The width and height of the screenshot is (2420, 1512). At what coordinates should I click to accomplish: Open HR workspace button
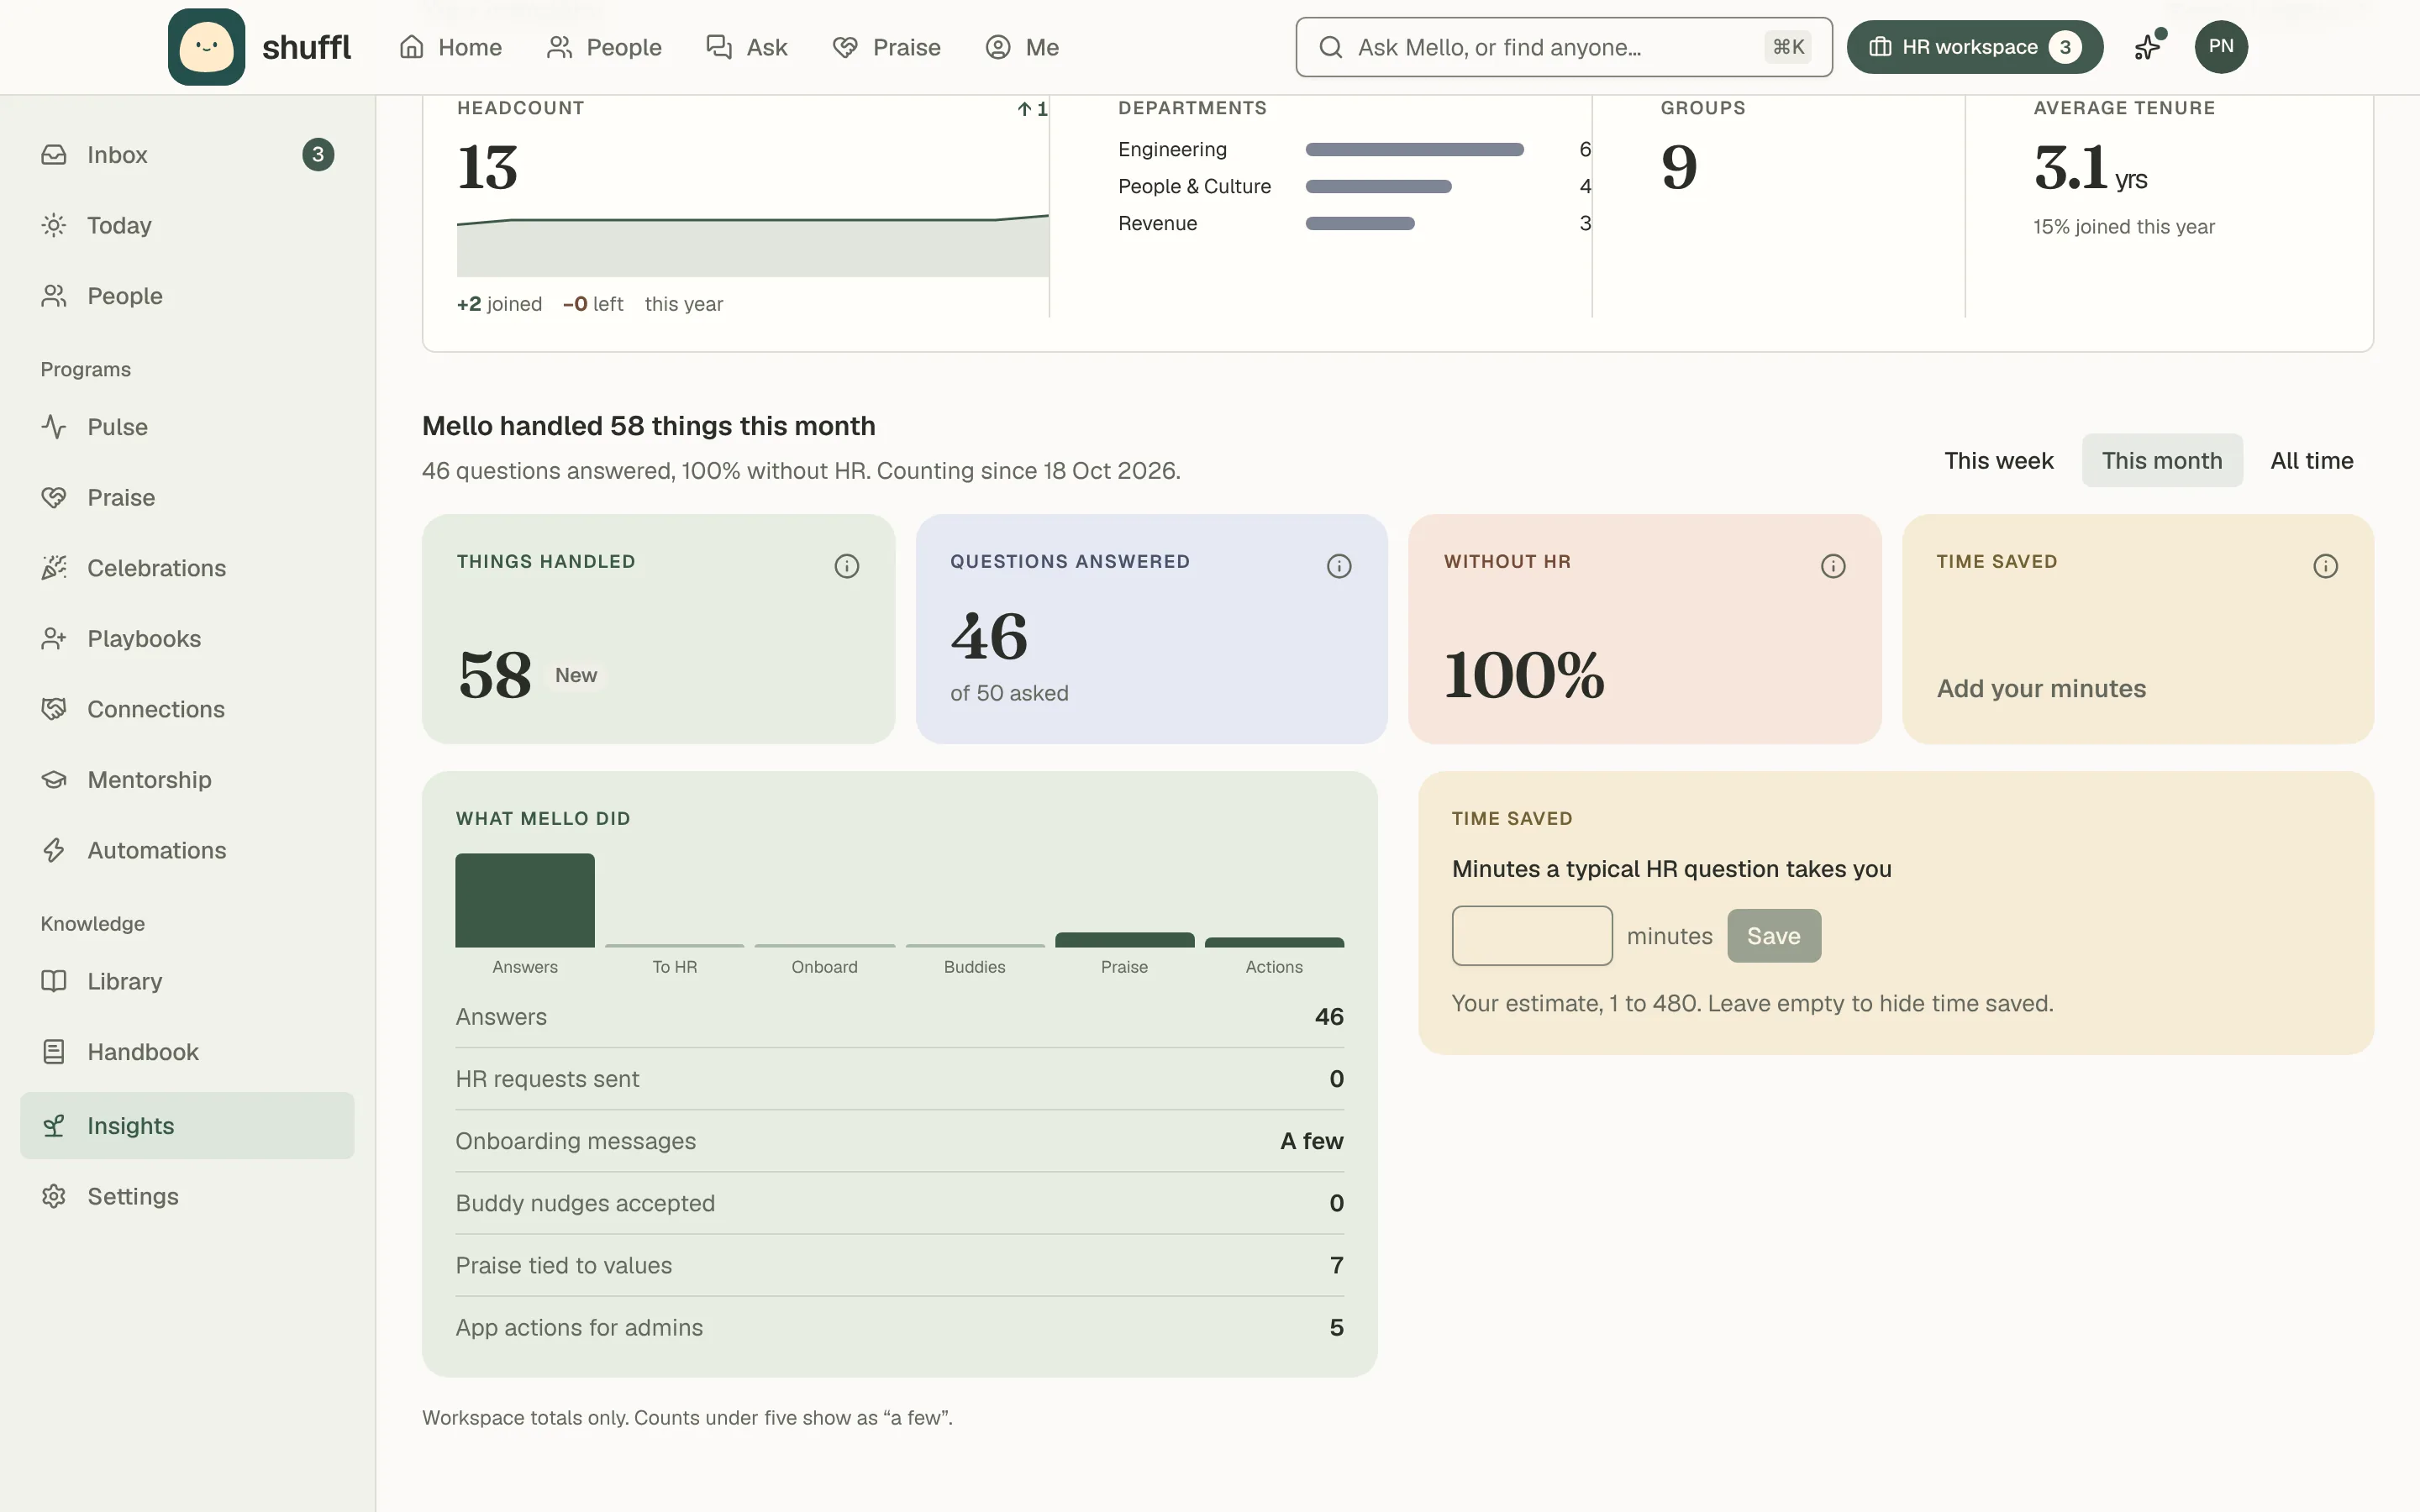(x=1974, y=47)
